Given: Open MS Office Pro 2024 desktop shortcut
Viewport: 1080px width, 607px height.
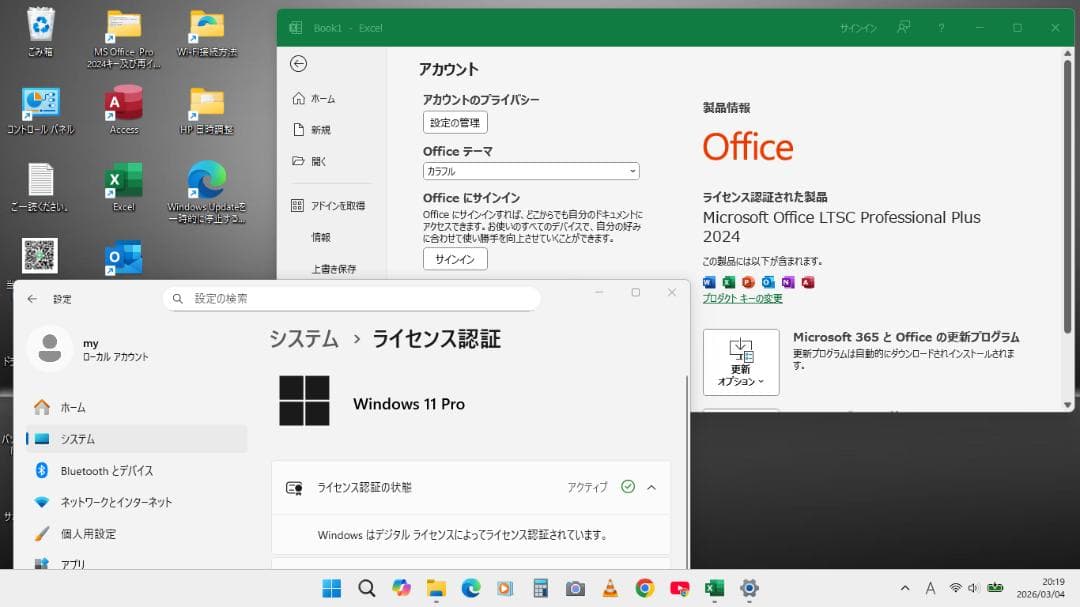Looking at the screenshot, I should 124,39.
